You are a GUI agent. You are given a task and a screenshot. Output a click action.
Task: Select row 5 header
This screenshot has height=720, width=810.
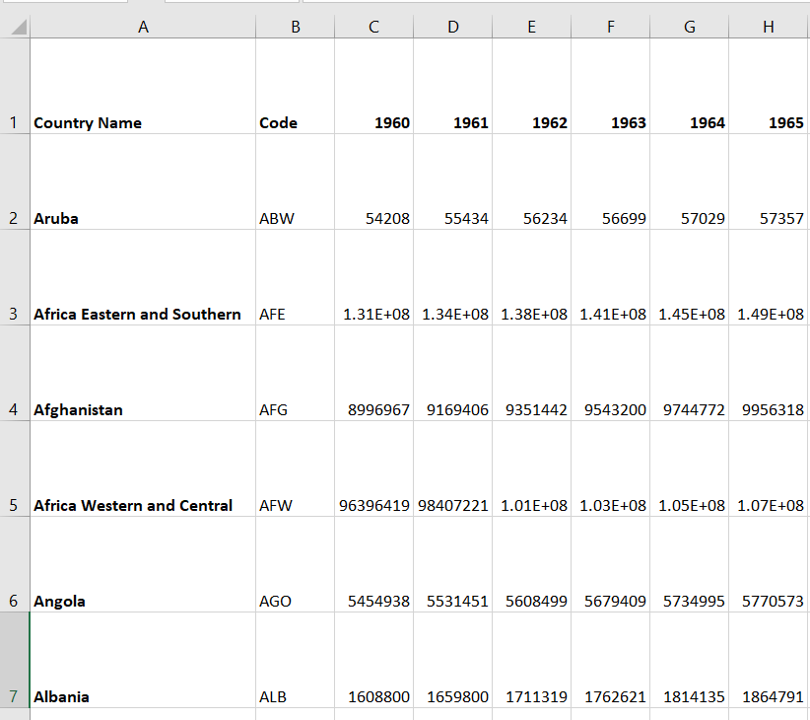tap(14, 468)
